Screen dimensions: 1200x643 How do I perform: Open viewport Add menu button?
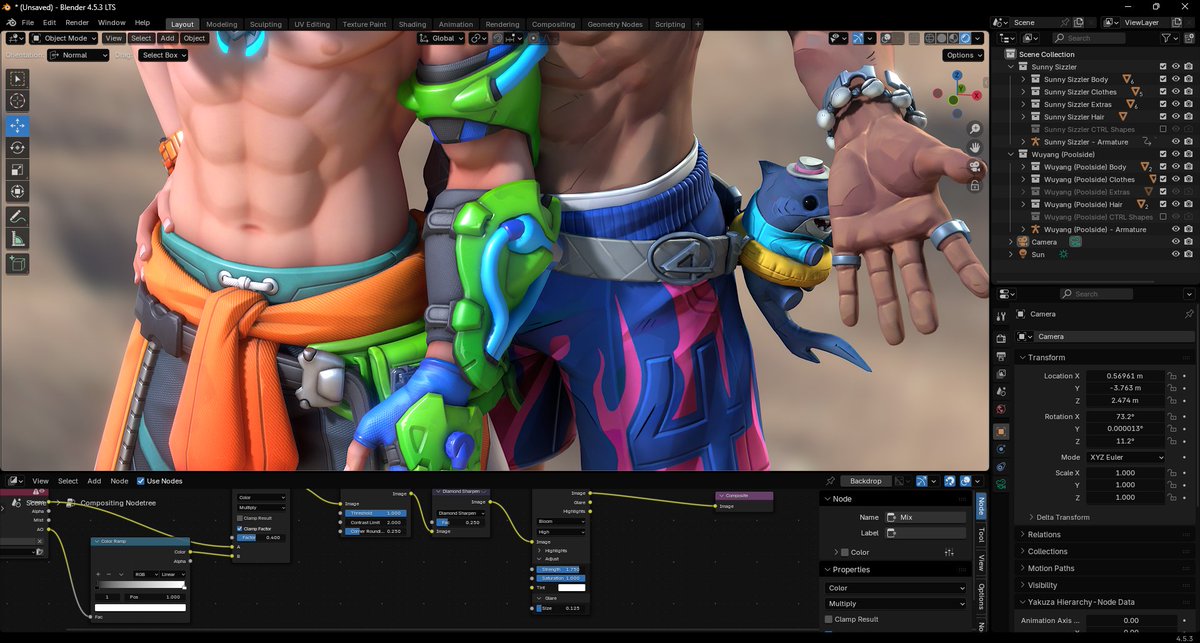click(x=167, y=38)
